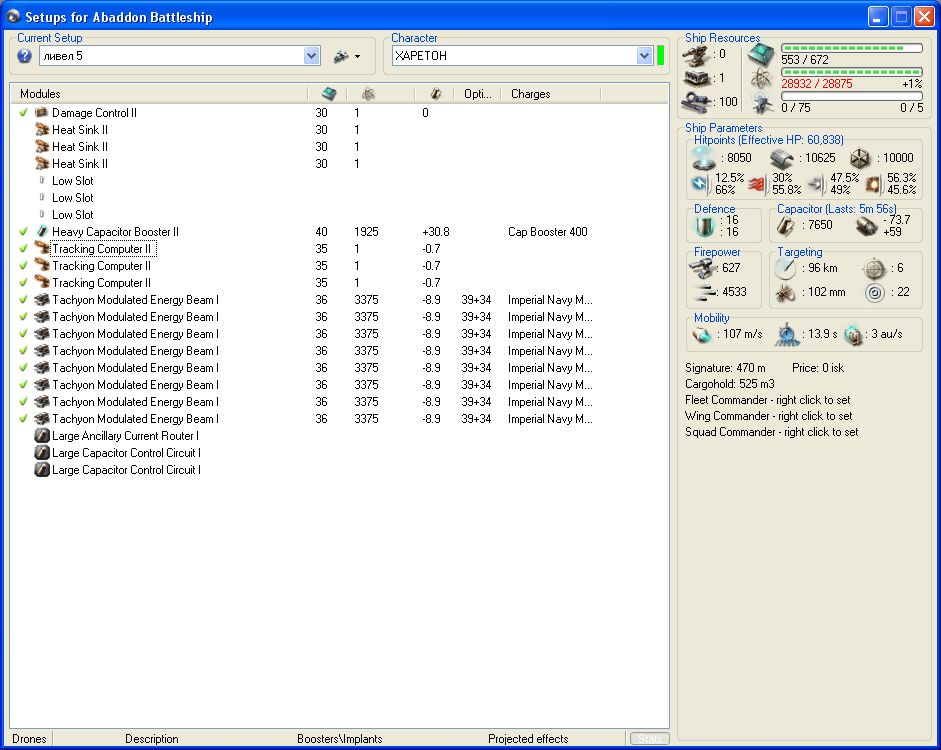
Task: Click the kinetic resistance icon (47.5%)
Action: point(816,184)
